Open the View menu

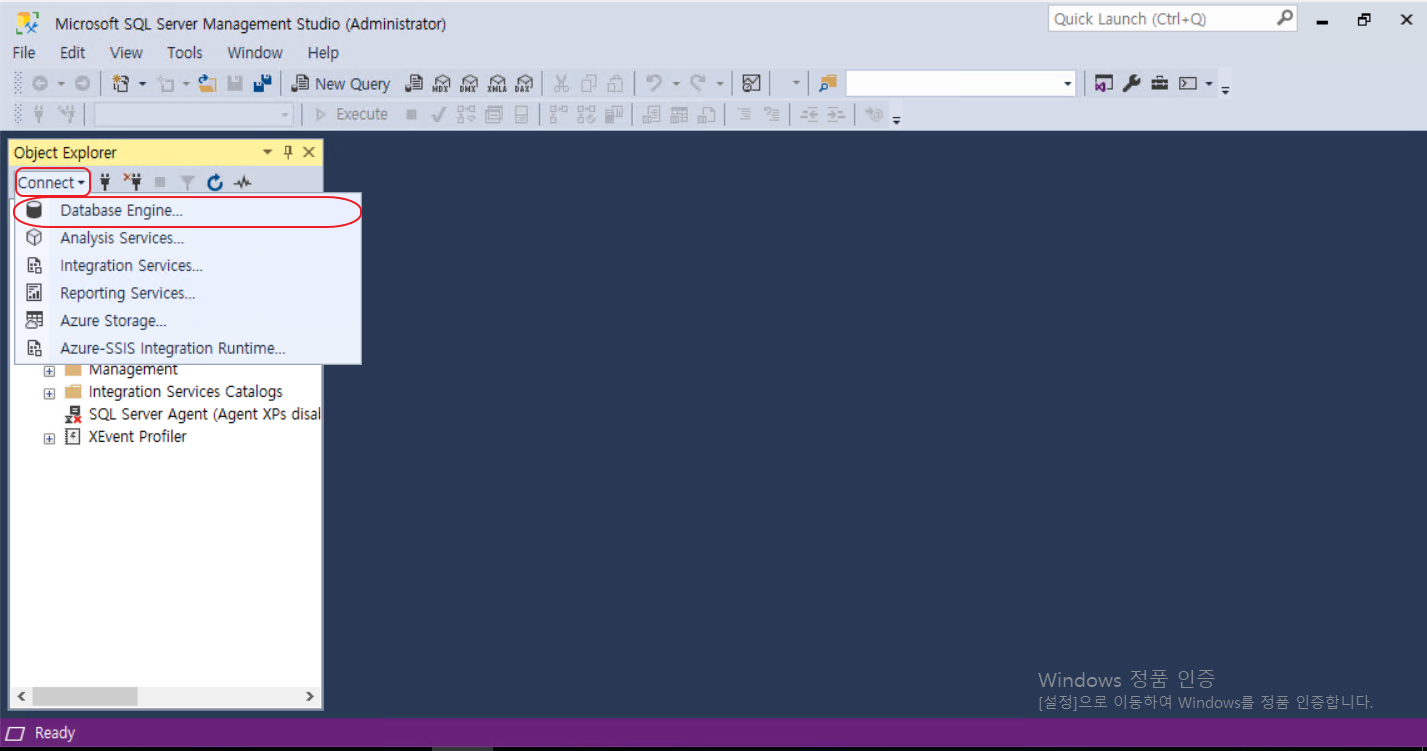point(126,53)
